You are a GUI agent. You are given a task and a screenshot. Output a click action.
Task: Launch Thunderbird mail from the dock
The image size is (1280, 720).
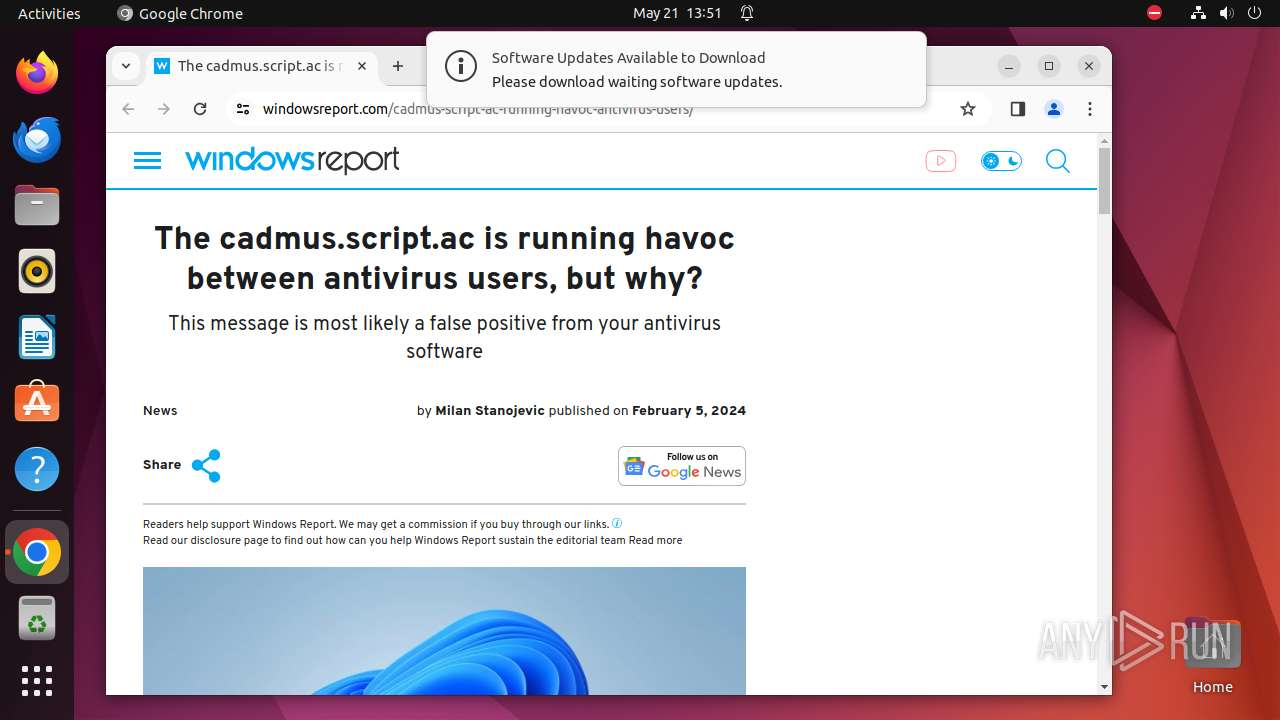pos(37,139)
